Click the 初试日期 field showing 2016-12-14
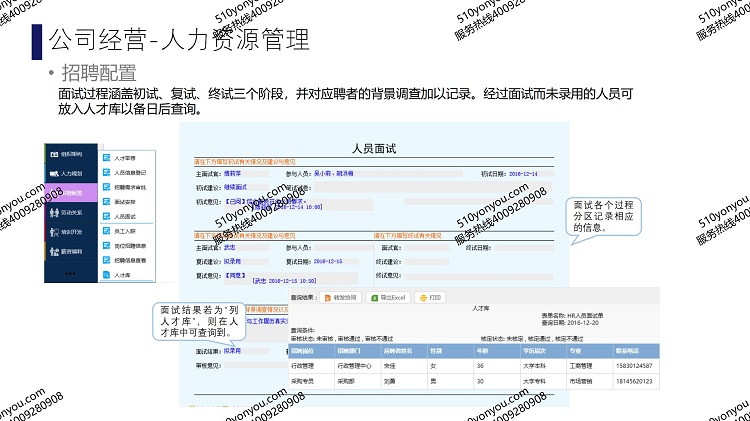The width and height of the screenshot is (750, 421). click(x=523, y=174)
